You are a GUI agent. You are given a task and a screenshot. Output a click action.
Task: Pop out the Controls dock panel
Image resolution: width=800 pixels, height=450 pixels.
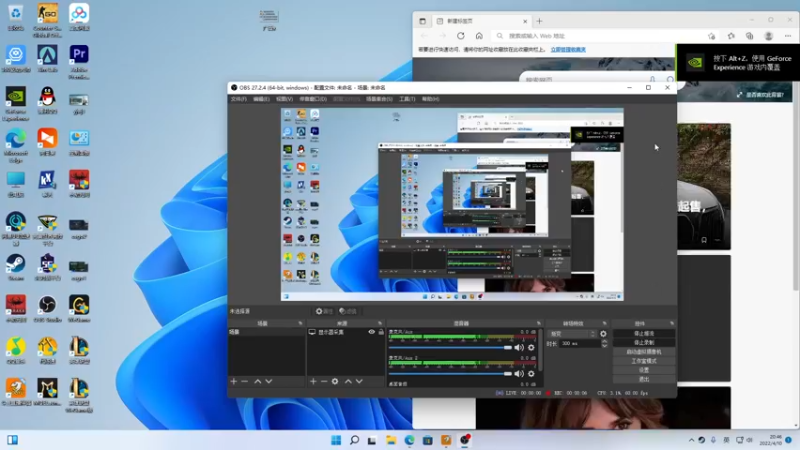click(x=672, y=323)
